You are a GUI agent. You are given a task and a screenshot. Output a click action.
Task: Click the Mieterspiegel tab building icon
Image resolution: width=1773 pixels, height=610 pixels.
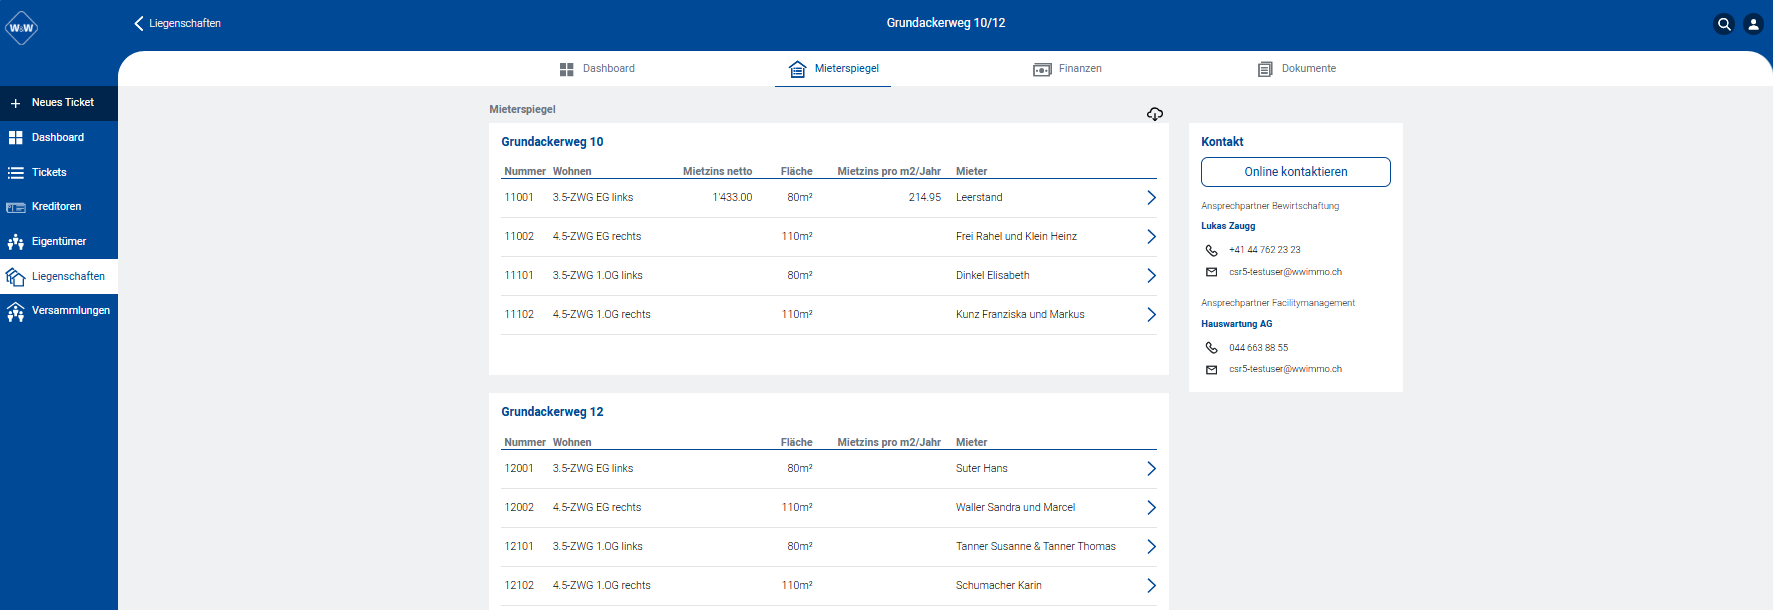point(797,69)
